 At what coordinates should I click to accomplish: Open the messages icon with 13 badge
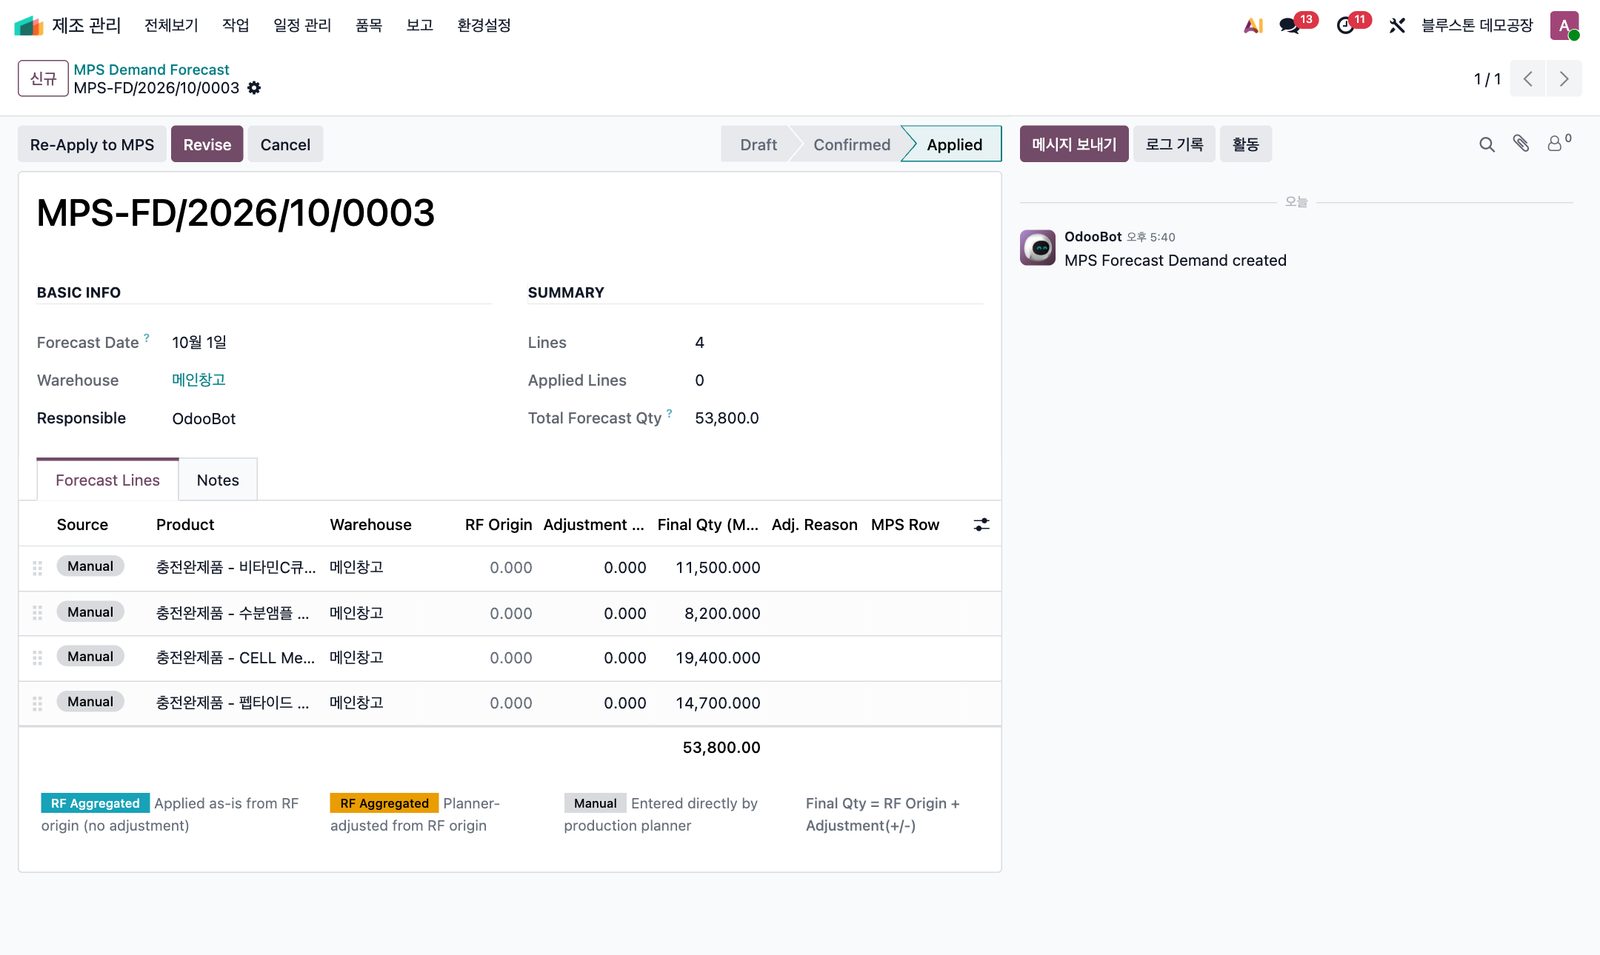[x=1290, y=25]
